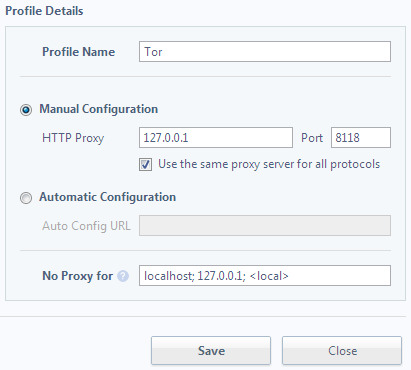The width and height of the screenshot is (411, 370).
Task: Open the No Proxy for help icon
Action: tap(123, 276)
